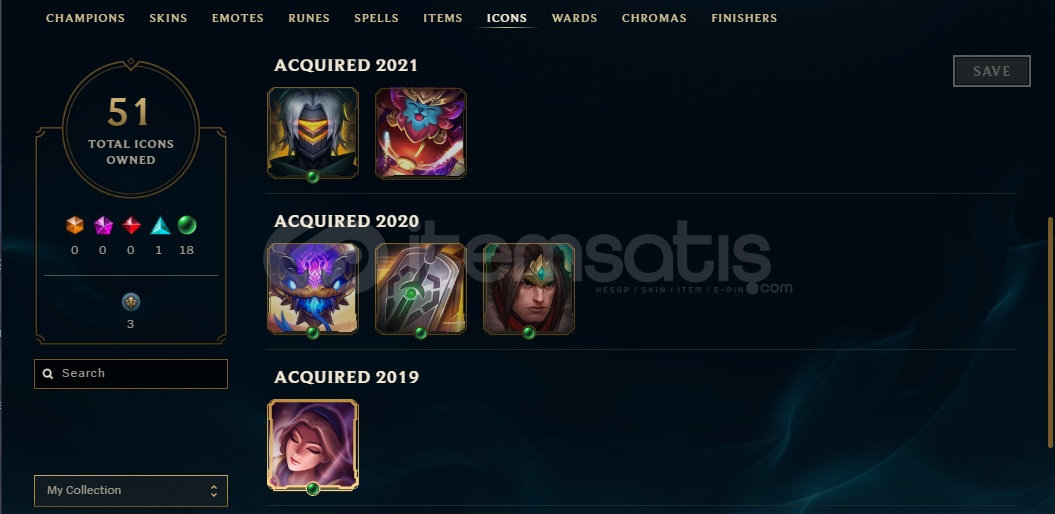1055x514 pixels.
Task: Switch to the Champions tab
Action: [x=85, y=18]
